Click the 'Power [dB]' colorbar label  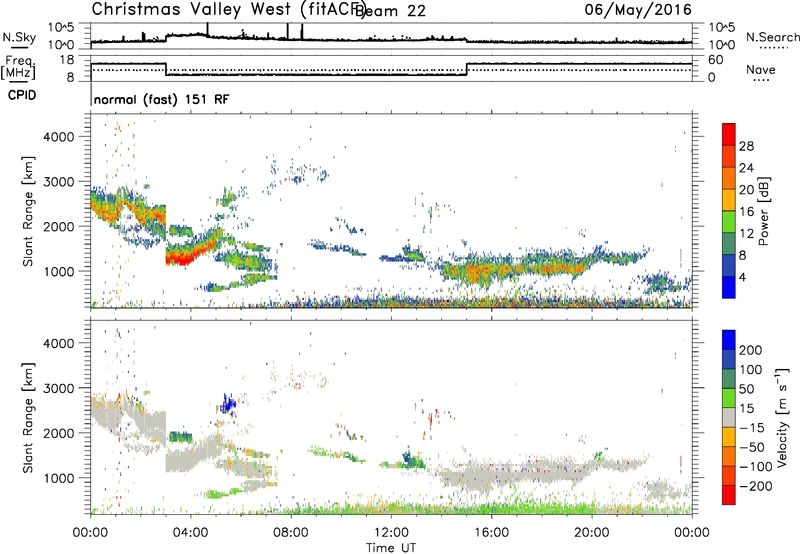(763, 211)
